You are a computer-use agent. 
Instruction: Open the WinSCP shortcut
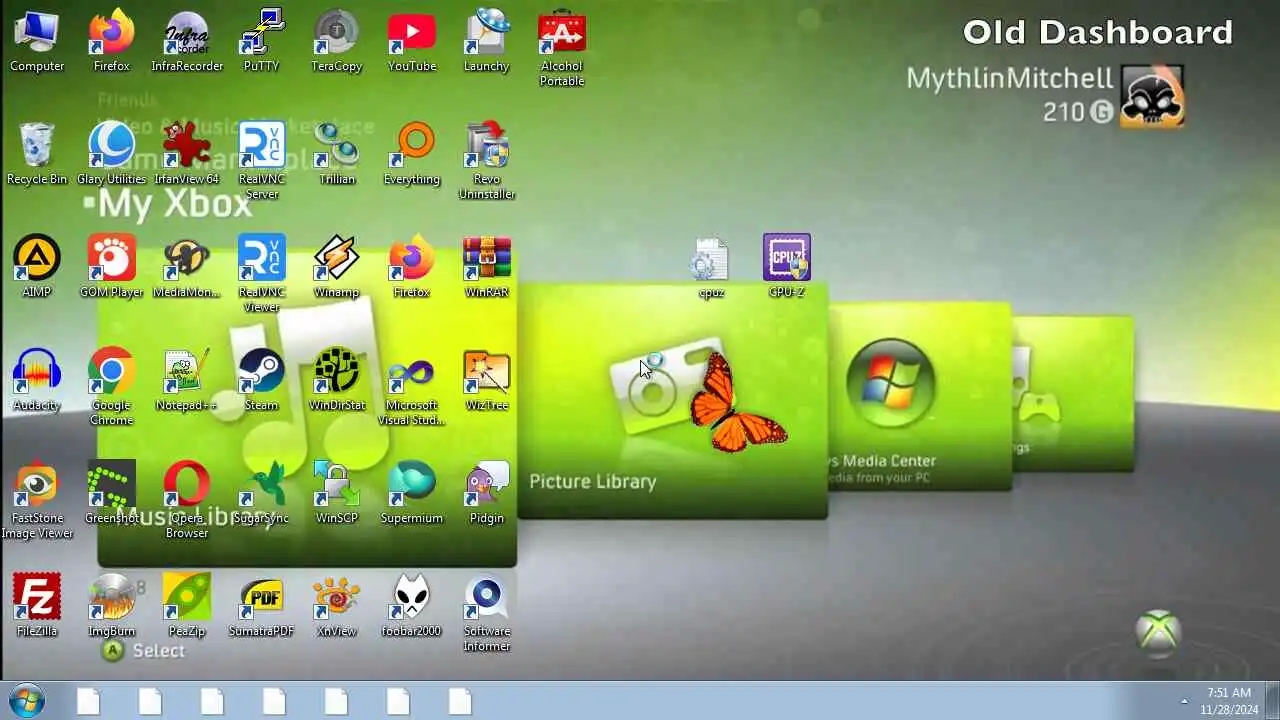337,494
